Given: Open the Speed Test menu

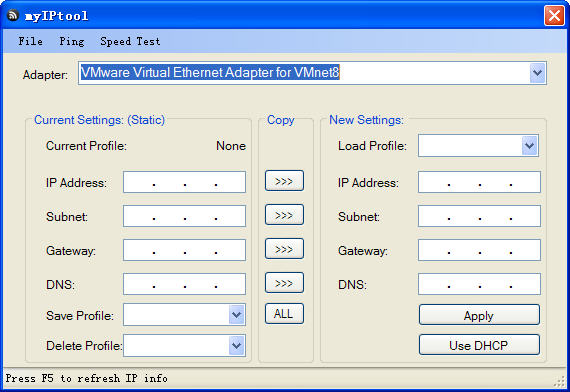Looking at the screenshot, I should (130, 41).
